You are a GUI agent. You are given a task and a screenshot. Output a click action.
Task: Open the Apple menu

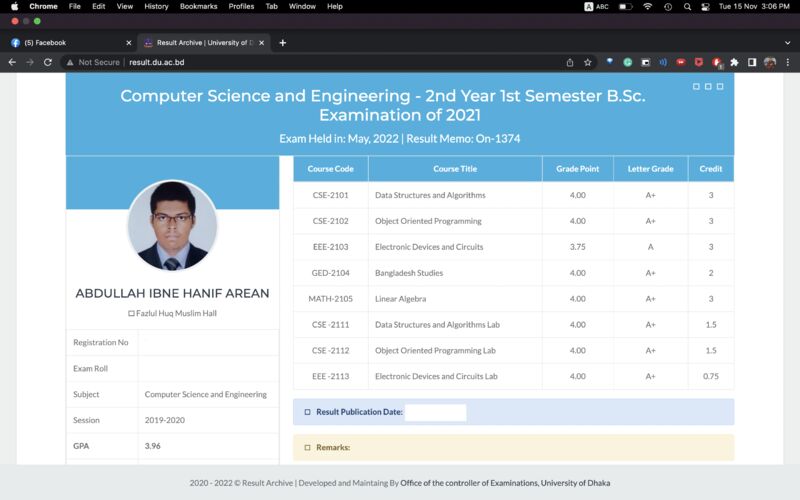pos(14,7)
